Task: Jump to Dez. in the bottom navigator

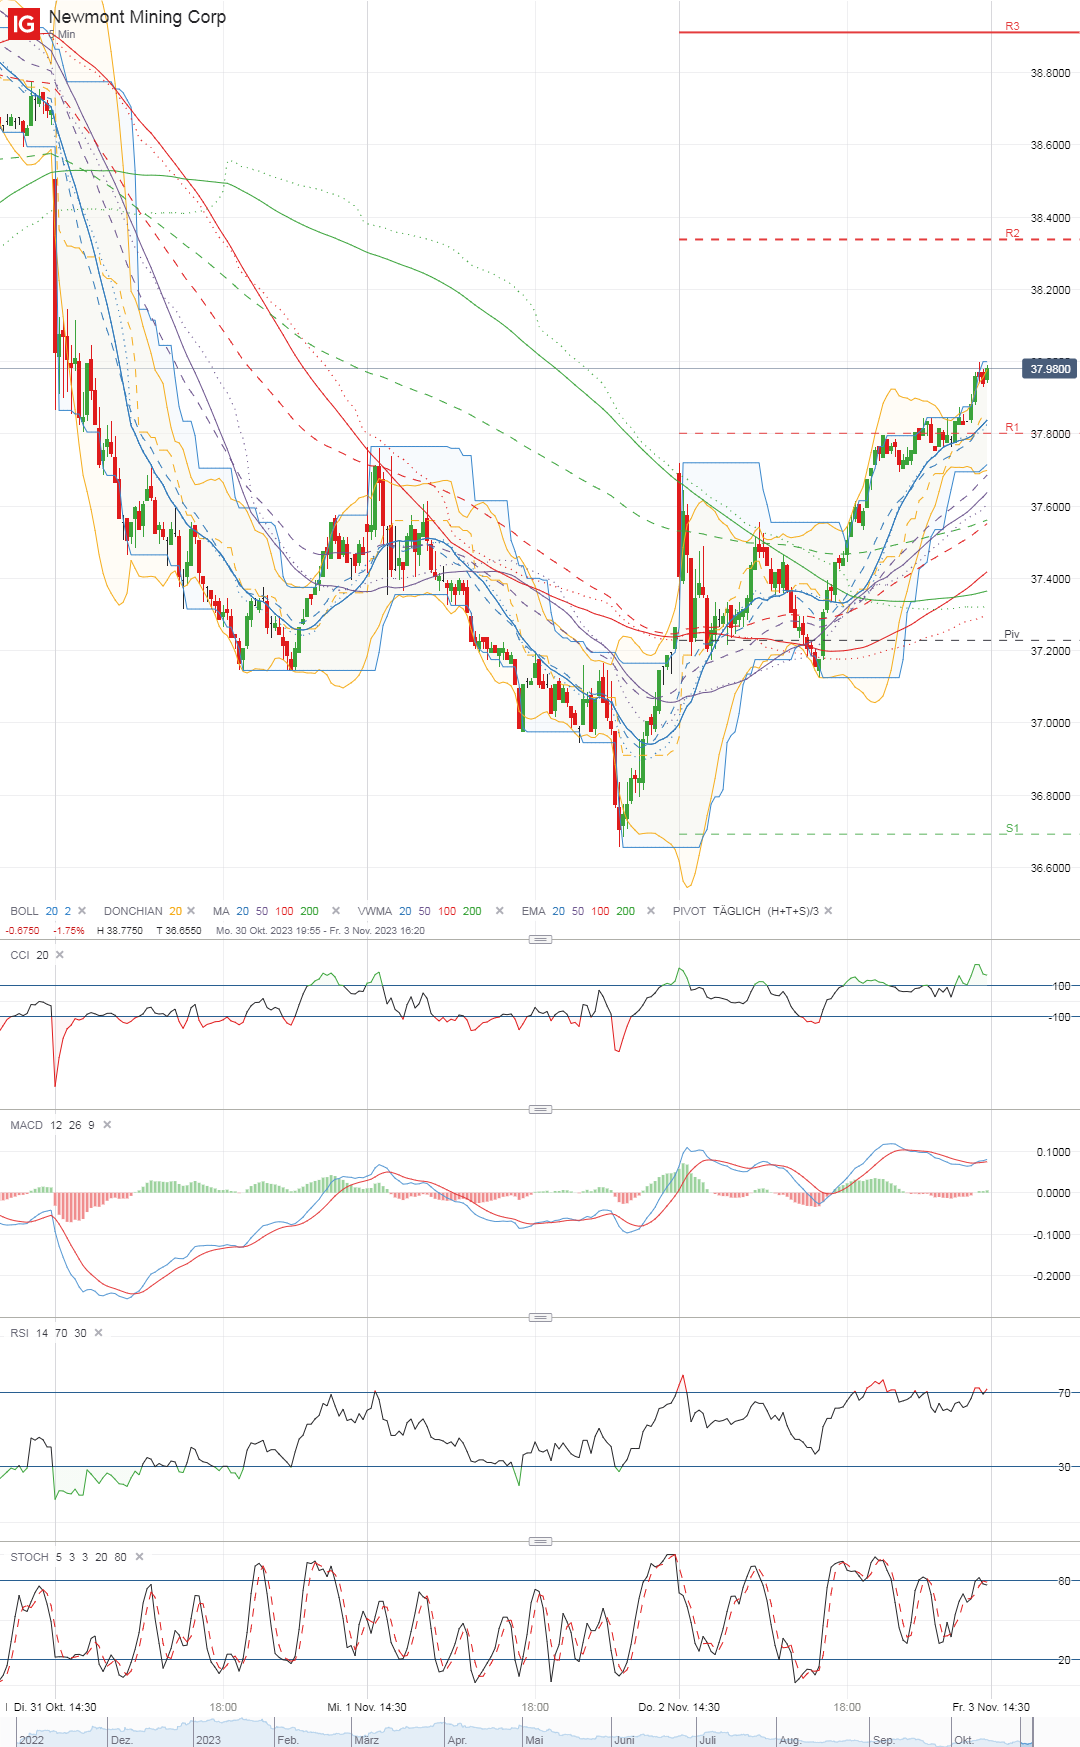Action: pyautogui.click(x=121, y=1740)
